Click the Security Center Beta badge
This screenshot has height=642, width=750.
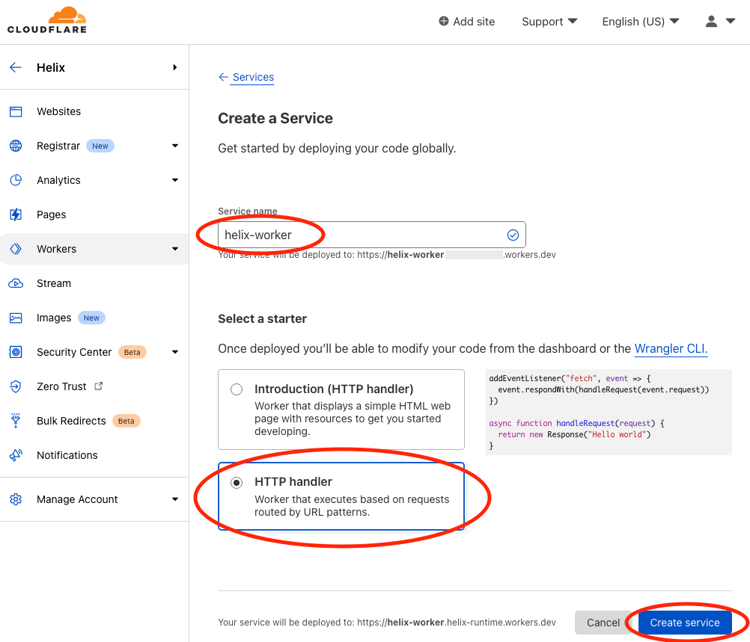coord(132,352)
